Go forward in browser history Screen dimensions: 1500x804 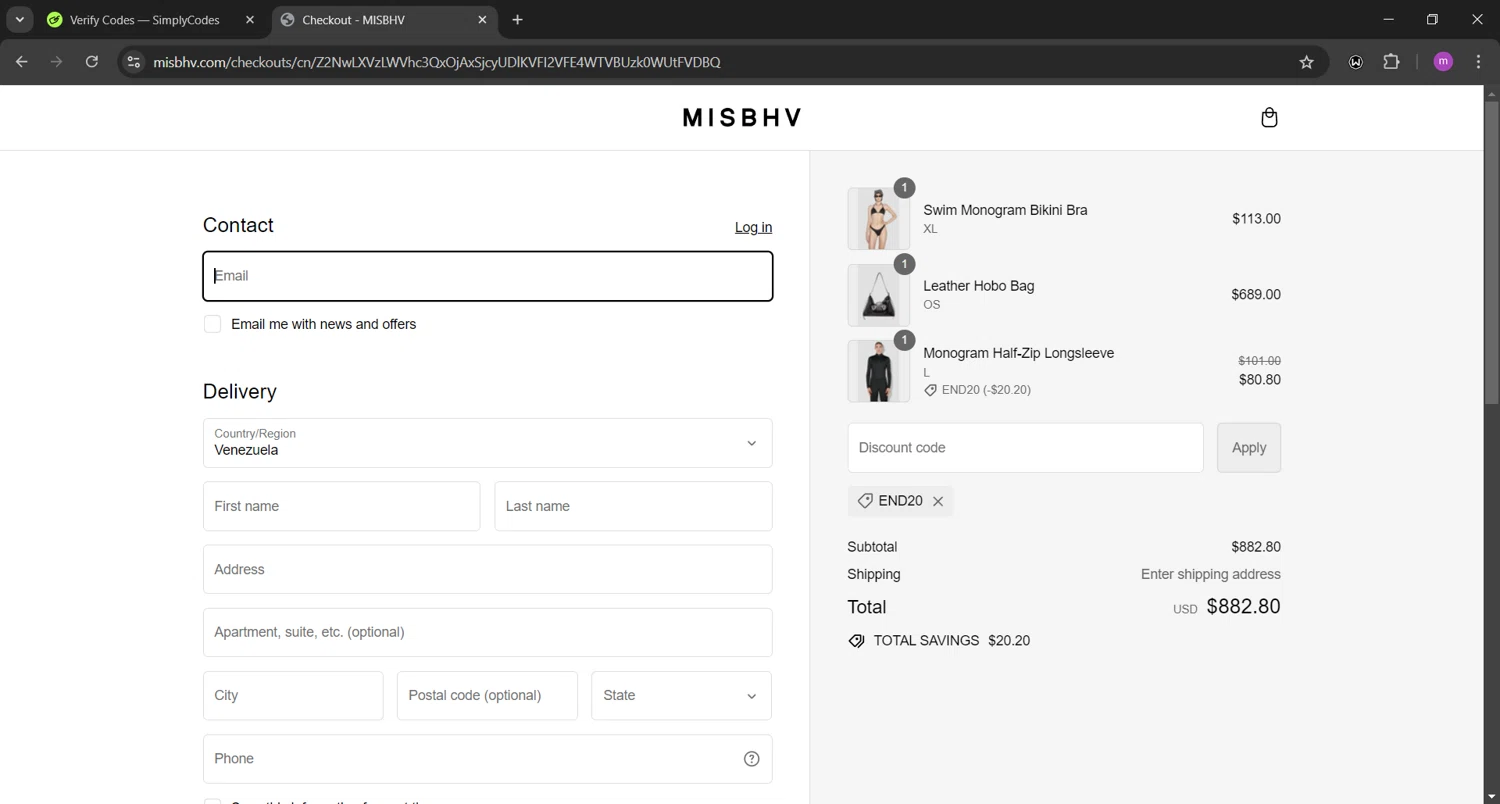point(57,62)
